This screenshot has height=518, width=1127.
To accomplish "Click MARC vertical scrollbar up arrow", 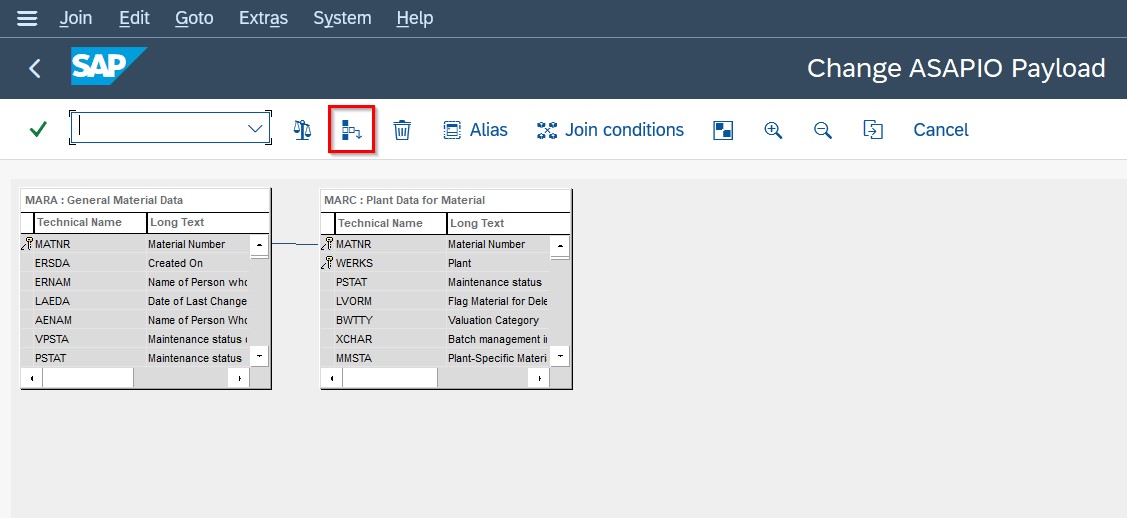I will point(560,246).
